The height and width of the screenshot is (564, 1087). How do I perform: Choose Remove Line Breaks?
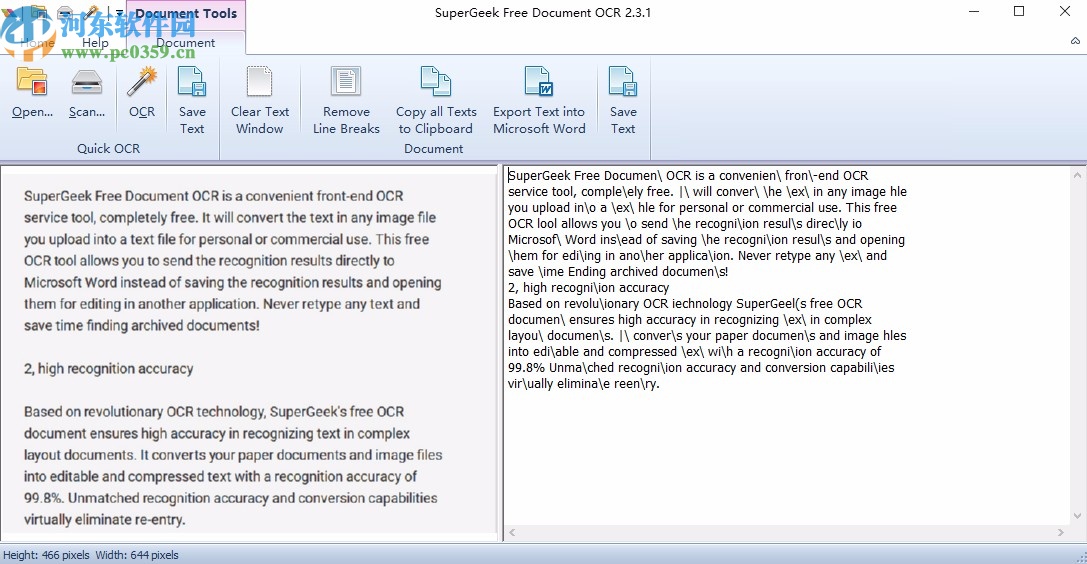[x=346, y=100]
